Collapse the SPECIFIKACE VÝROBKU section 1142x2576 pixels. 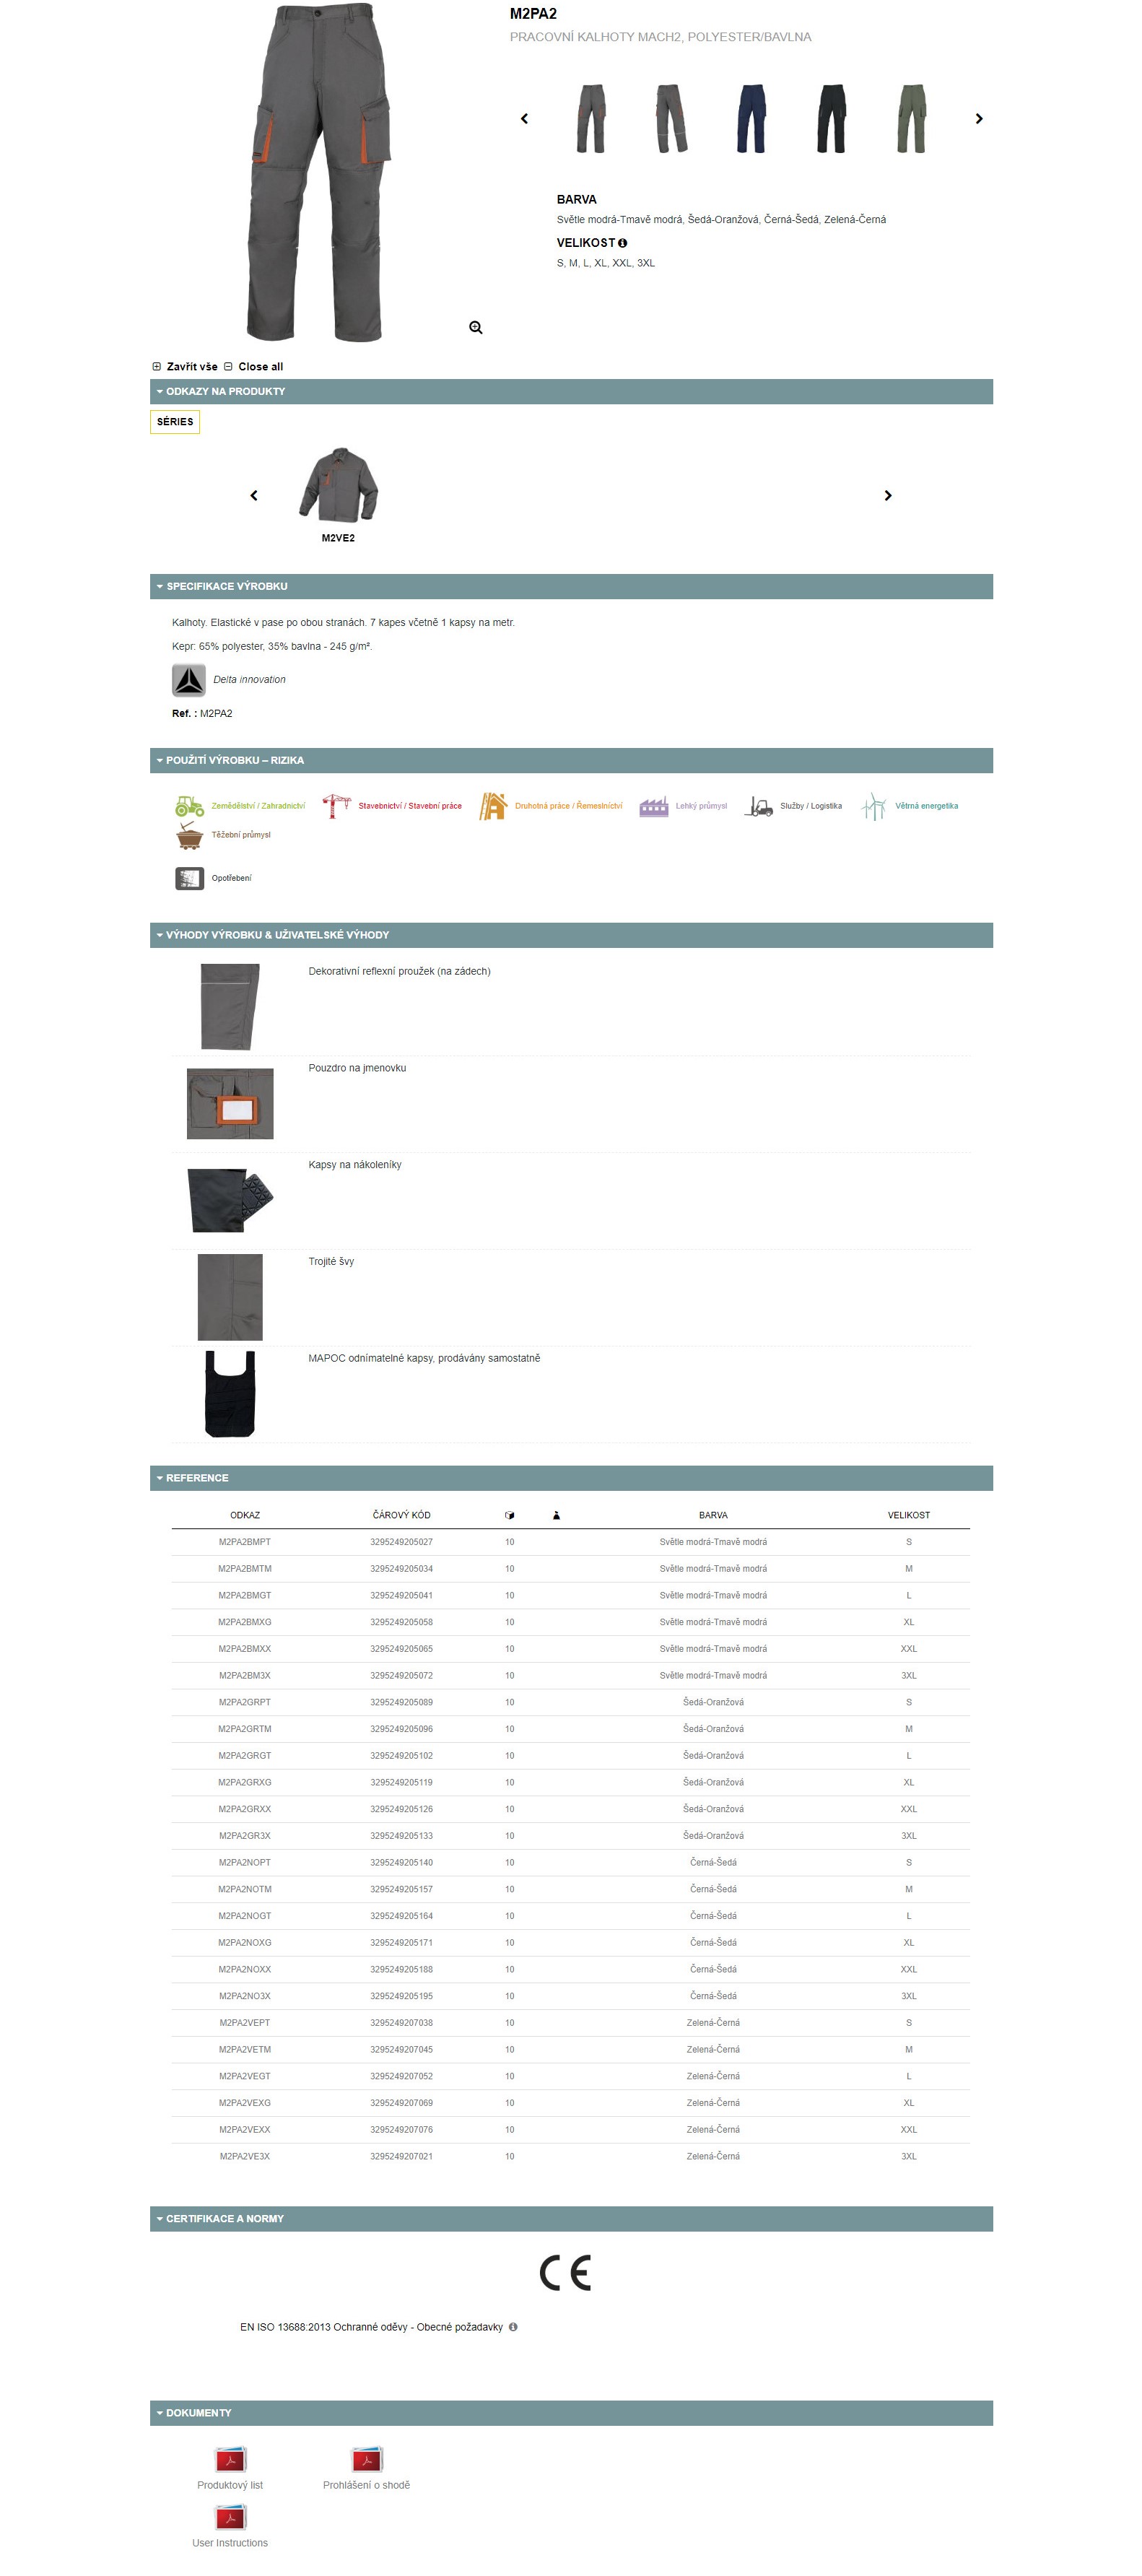pyautogui.click(x=571, y=586)
